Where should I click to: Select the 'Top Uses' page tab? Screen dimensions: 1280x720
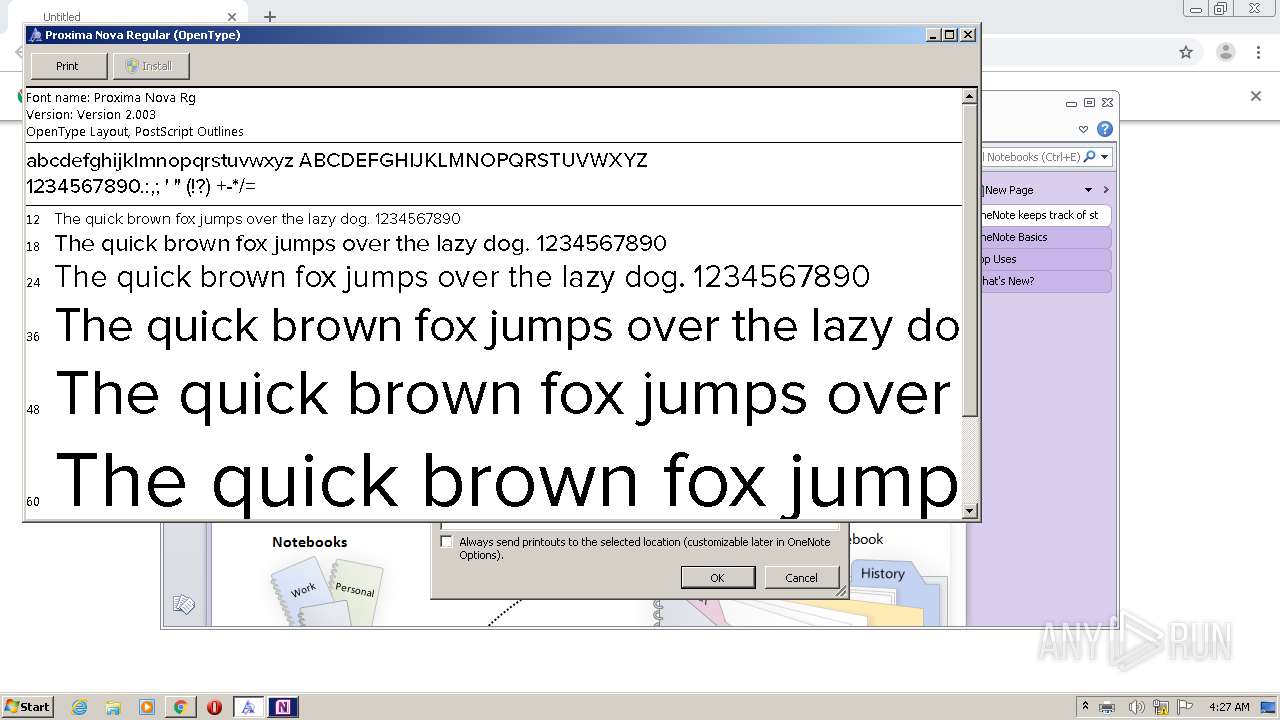pyautogui.click(x=1045, y=259)
